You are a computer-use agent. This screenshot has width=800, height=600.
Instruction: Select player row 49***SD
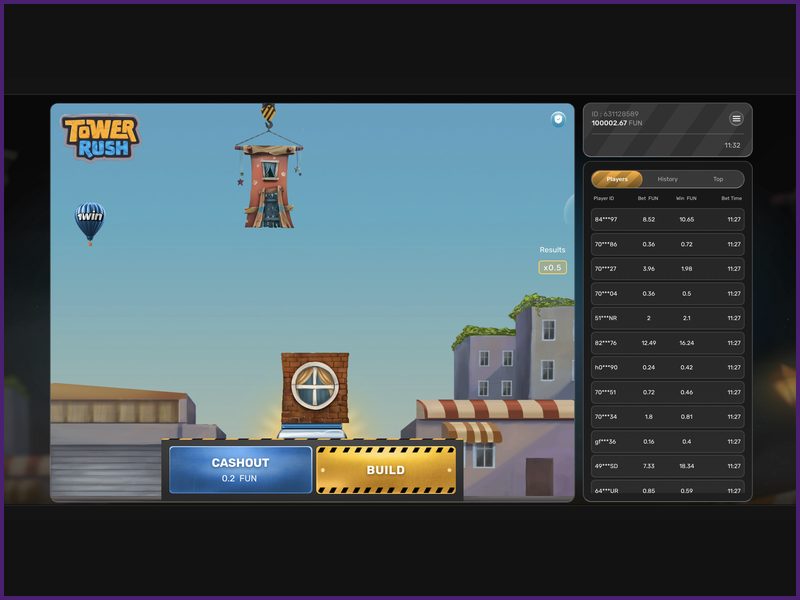click(x=667, y=466)
